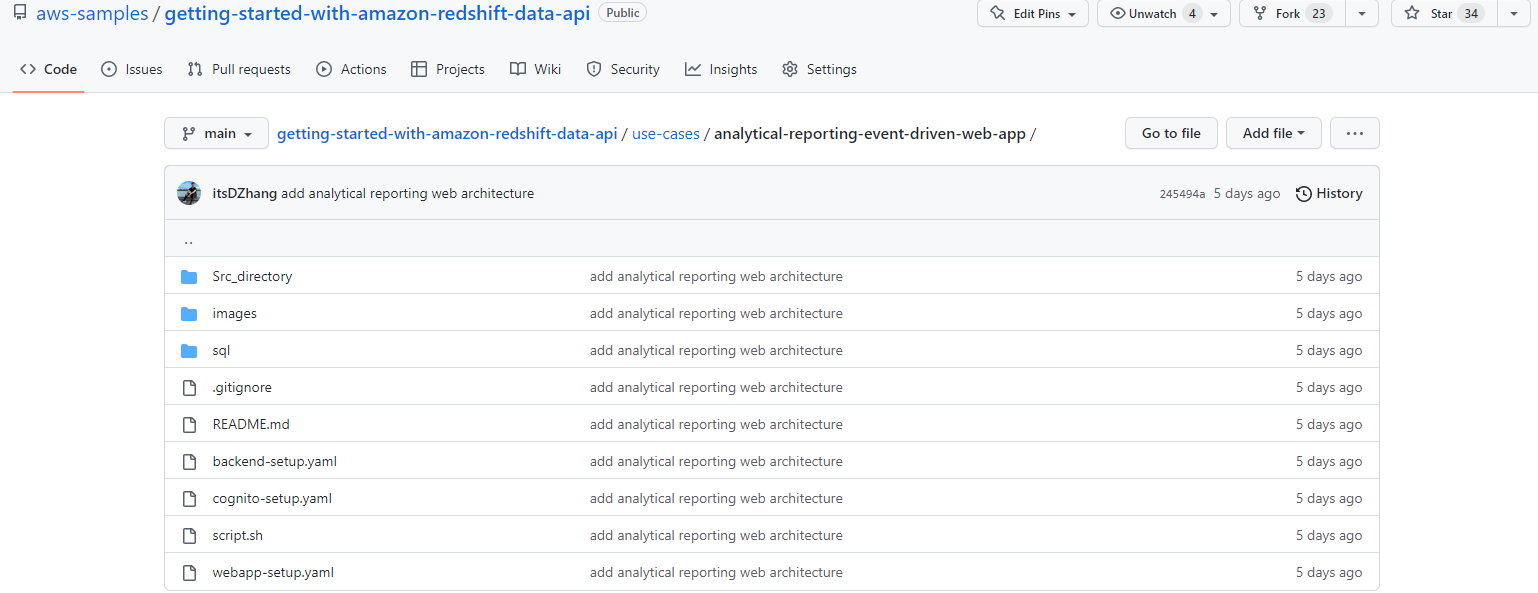This screenshot has height=593, width=1538.
Task: Click the Fork button
Action: 1292,13
